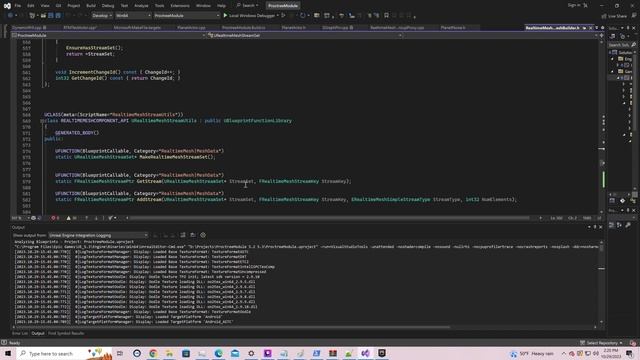Toggle word wrap in Output pane
640x360 pixels.
coord(193,235)
